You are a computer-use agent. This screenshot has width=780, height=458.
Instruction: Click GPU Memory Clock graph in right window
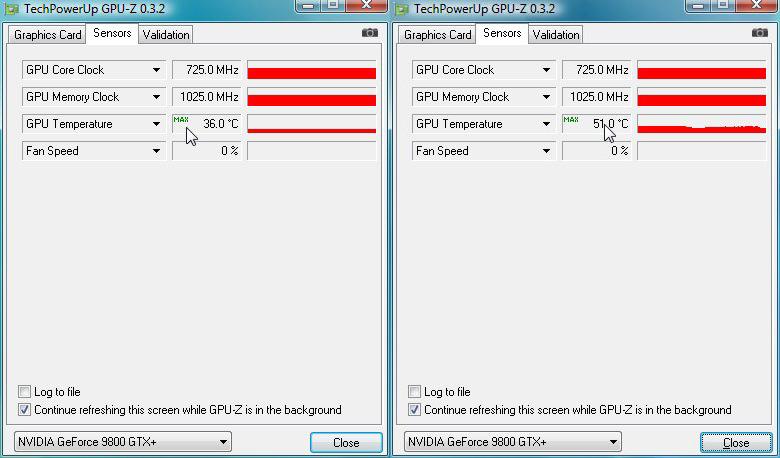(701, 97)
